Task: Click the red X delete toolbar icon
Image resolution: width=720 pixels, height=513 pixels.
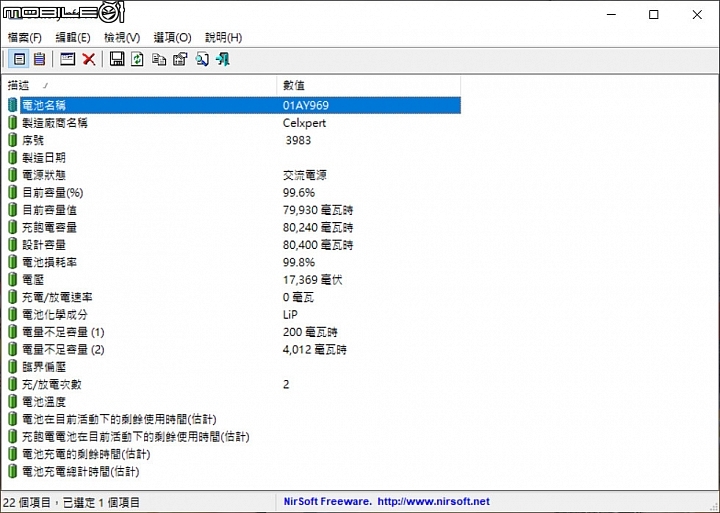Action: [x=89, y=59]
